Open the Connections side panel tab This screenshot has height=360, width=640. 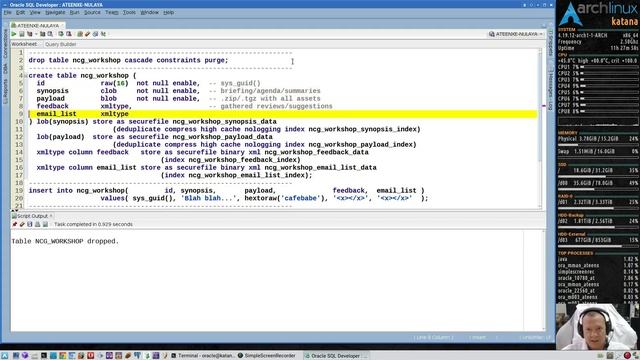[x=5, y=43]
